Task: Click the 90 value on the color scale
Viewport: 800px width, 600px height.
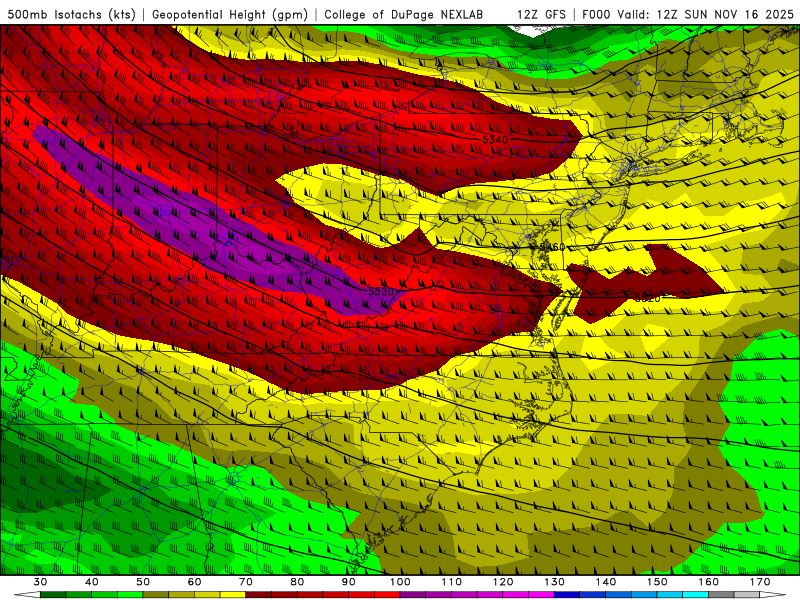Action: pyautogui.click(x=349, y=582)
